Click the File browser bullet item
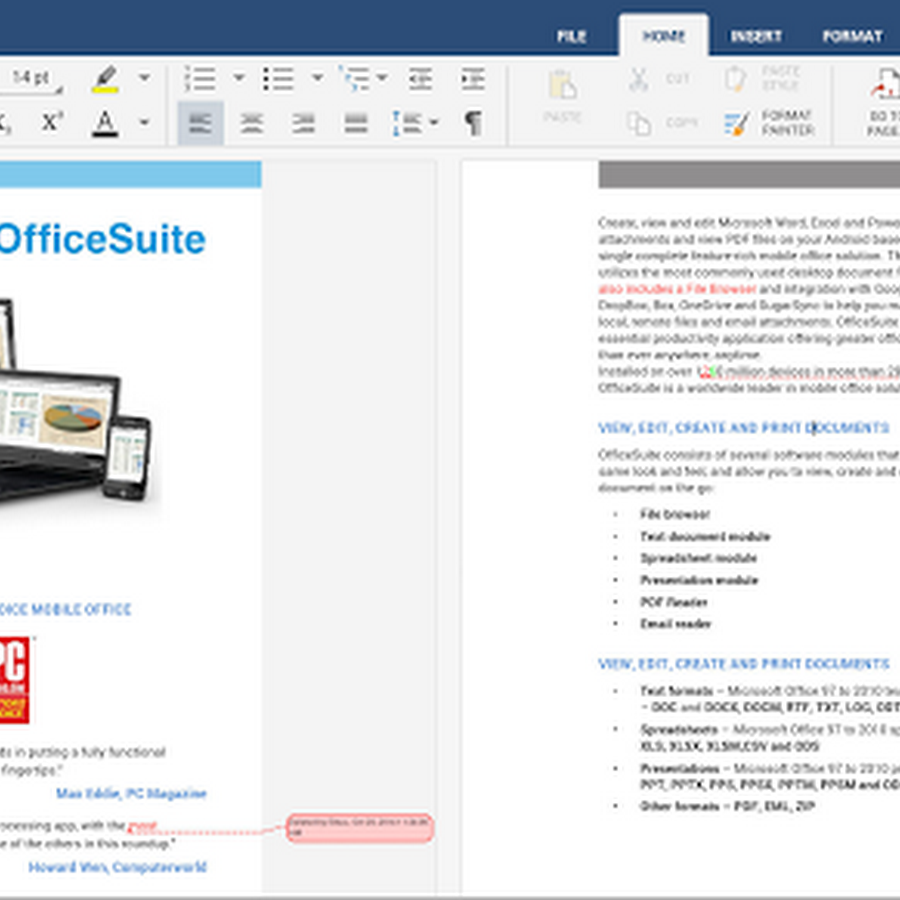Screen dimensions: 900x900 pyautogui.click(x=675, y=514)
